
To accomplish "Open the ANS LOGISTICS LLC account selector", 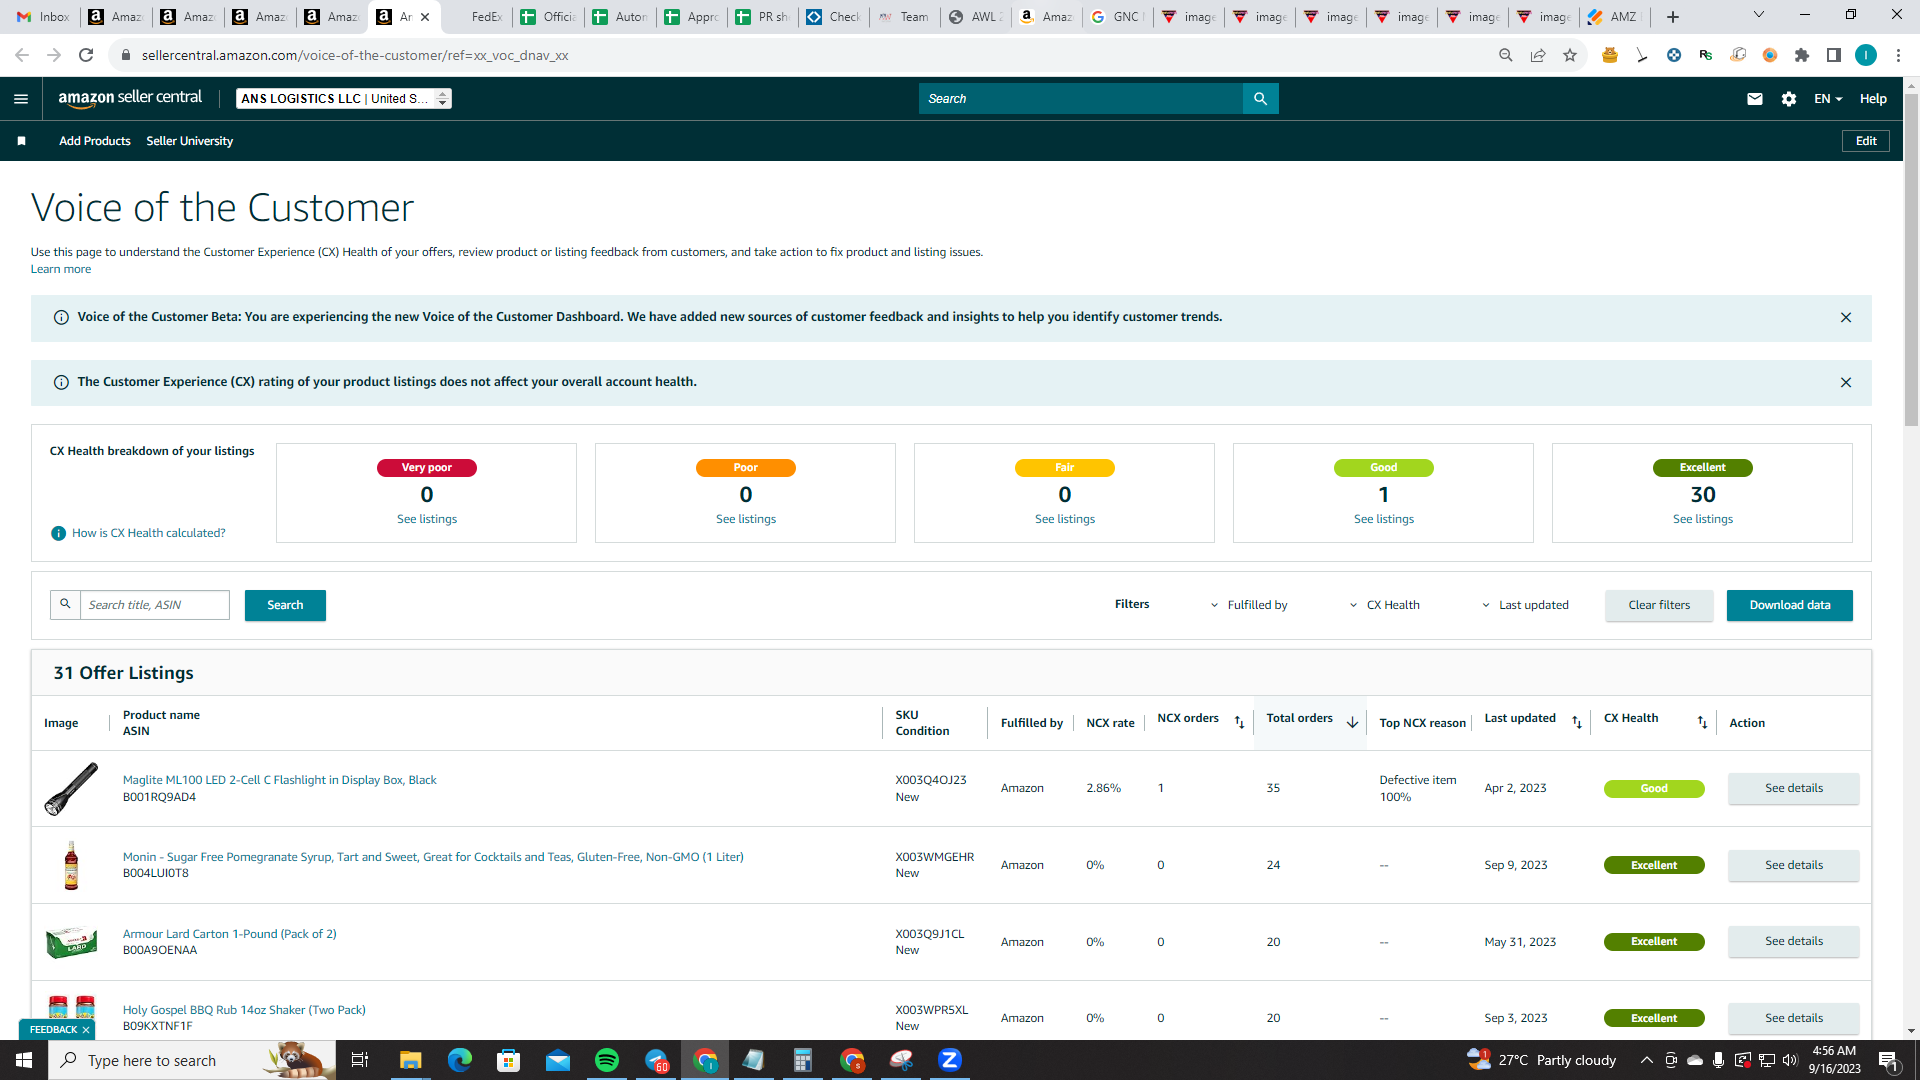I will 343,98.
